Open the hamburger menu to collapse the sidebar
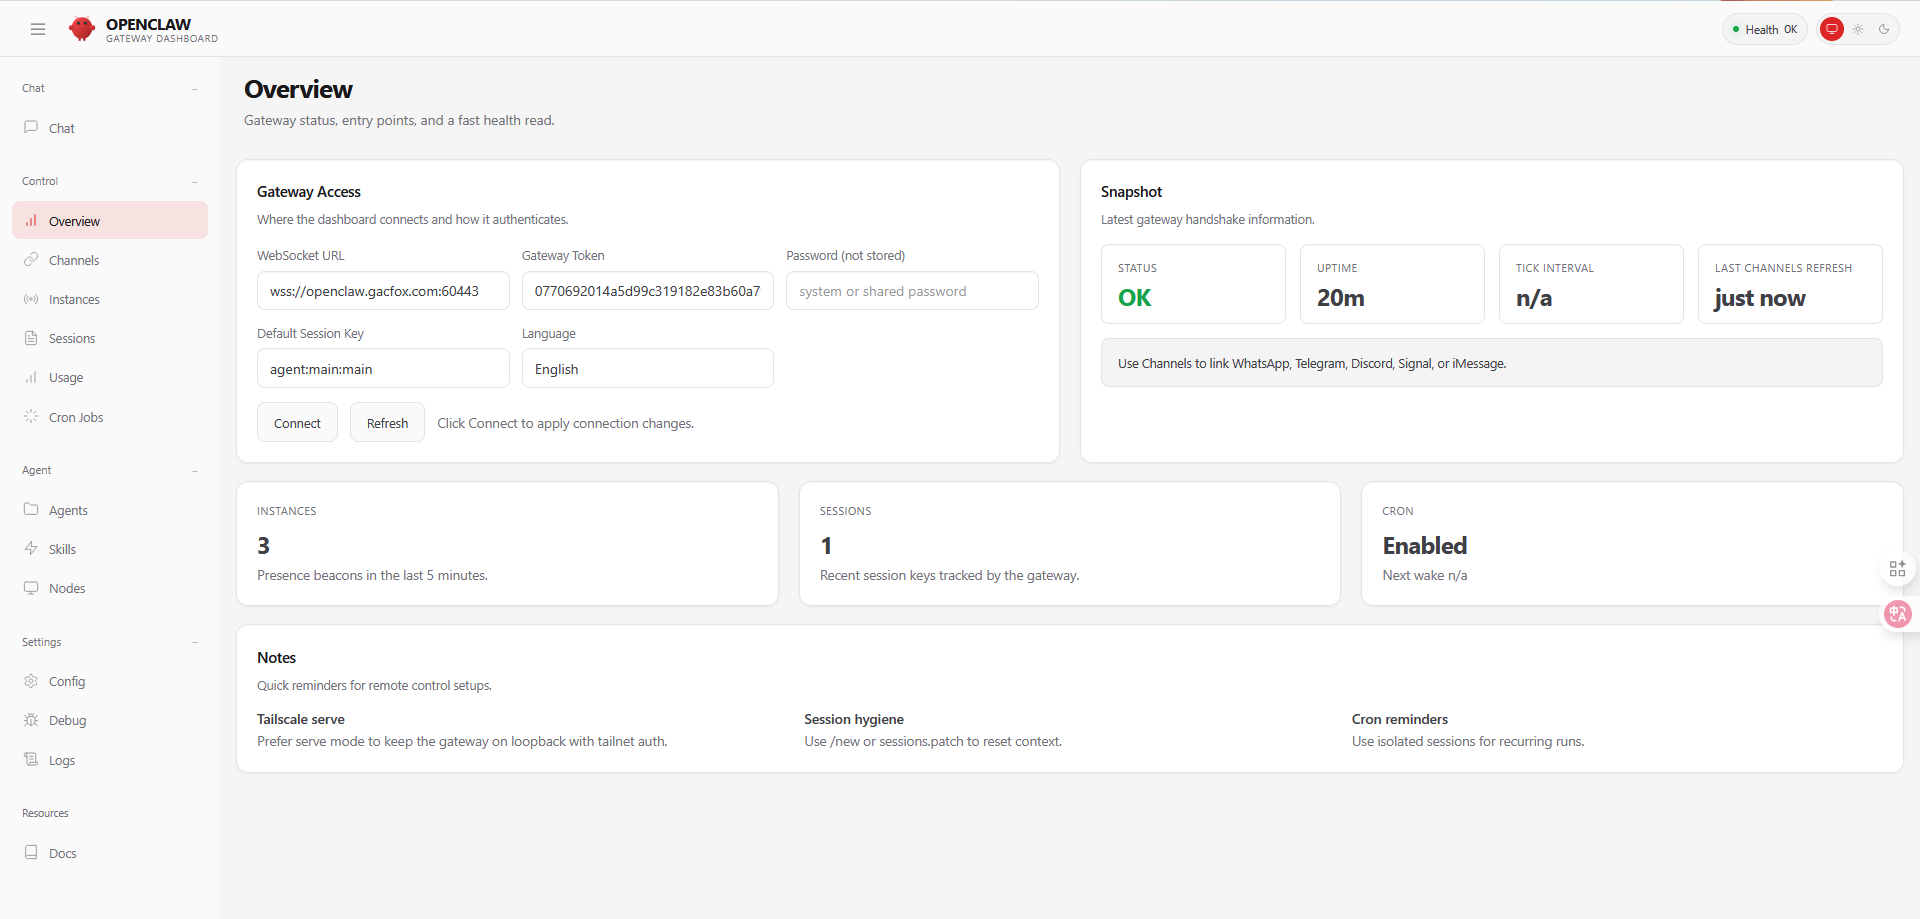Viewport: 1920px width, 919px height. pos(38,29)
